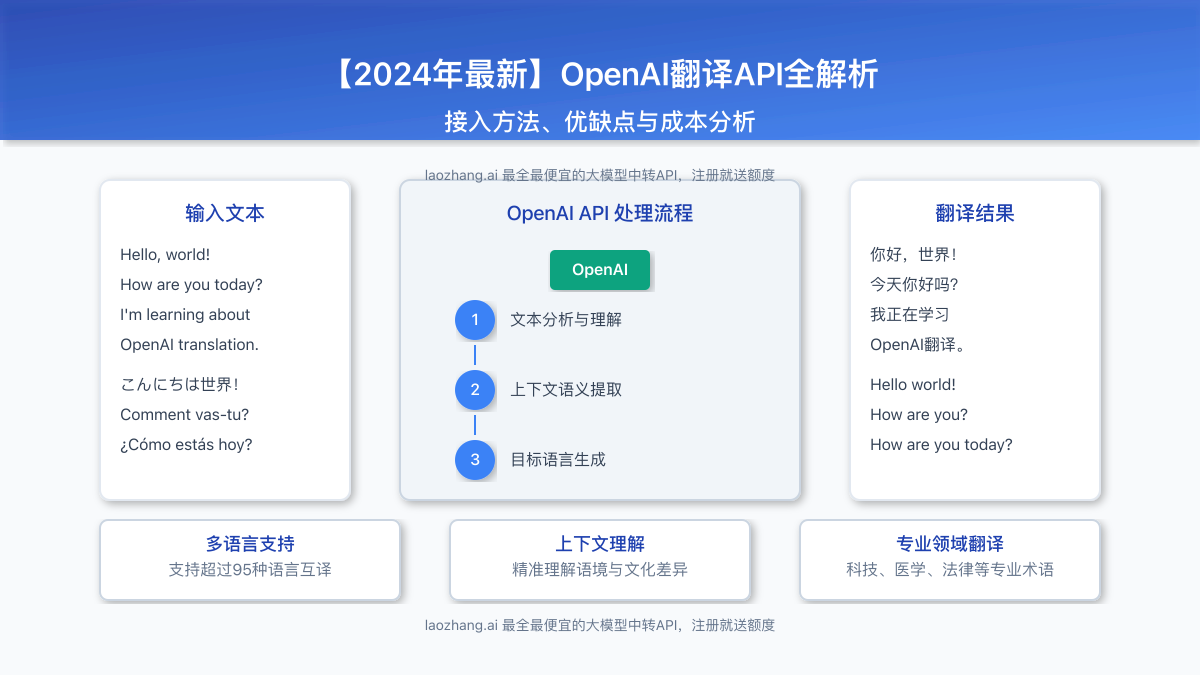Click the translated line 今天你好吗?
The height and width of the screenshot is (675, 1200).
tap(914, 285)
